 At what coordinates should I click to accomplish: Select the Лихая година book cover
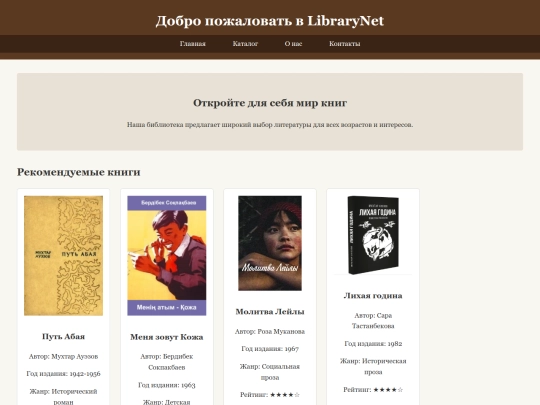[x=373, y=235]
